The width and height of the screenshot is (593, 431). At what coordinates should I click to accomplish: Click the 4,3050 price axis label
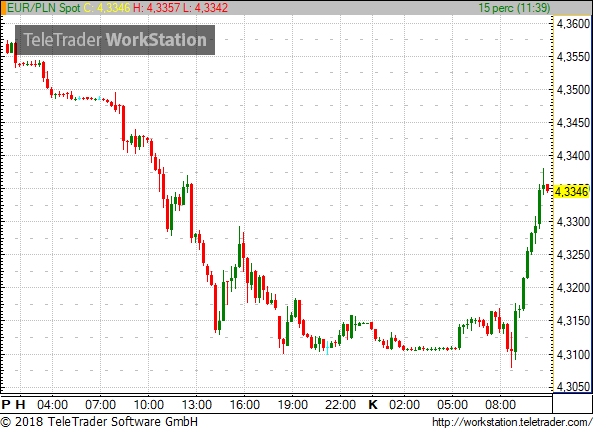[573, 386]
